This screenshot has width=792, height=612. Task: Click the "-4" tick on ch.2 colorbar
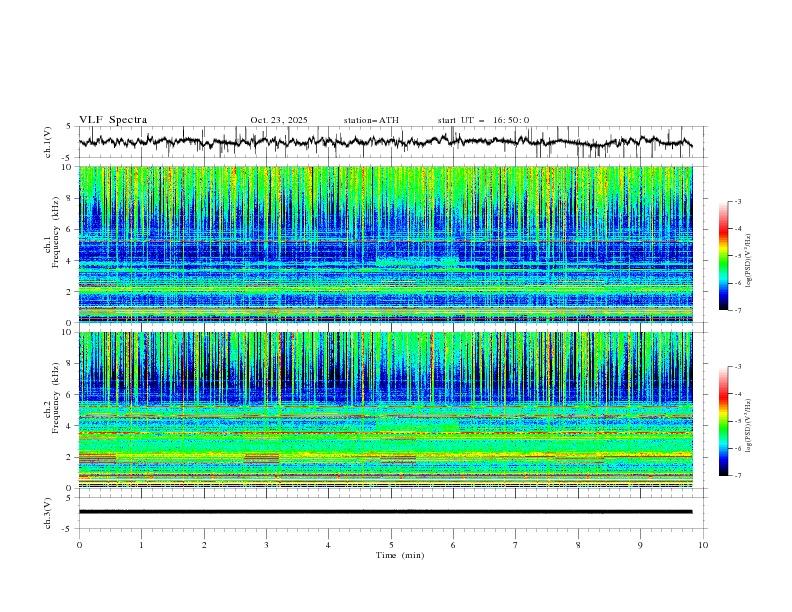click(737, 394)
